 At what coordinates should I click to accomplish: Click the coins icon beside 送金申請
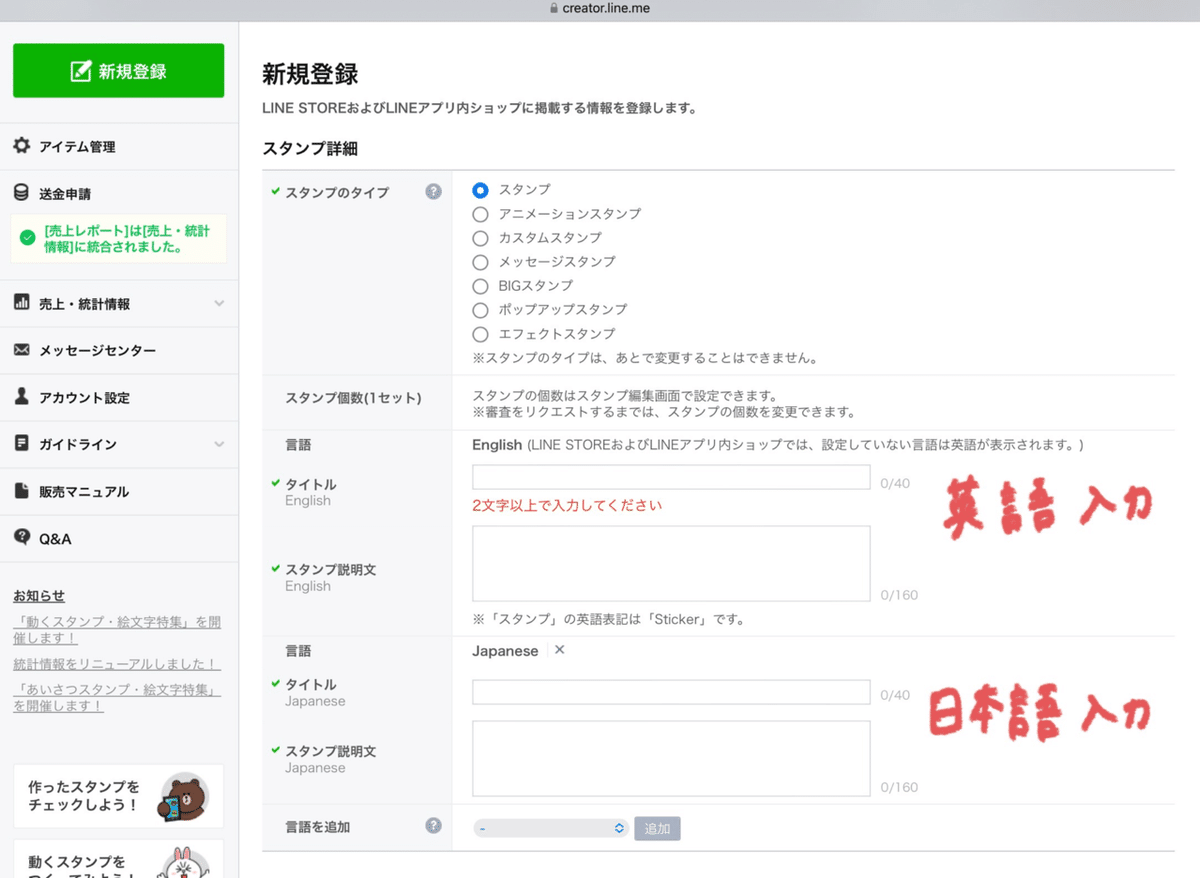click(x=22, y=193)
